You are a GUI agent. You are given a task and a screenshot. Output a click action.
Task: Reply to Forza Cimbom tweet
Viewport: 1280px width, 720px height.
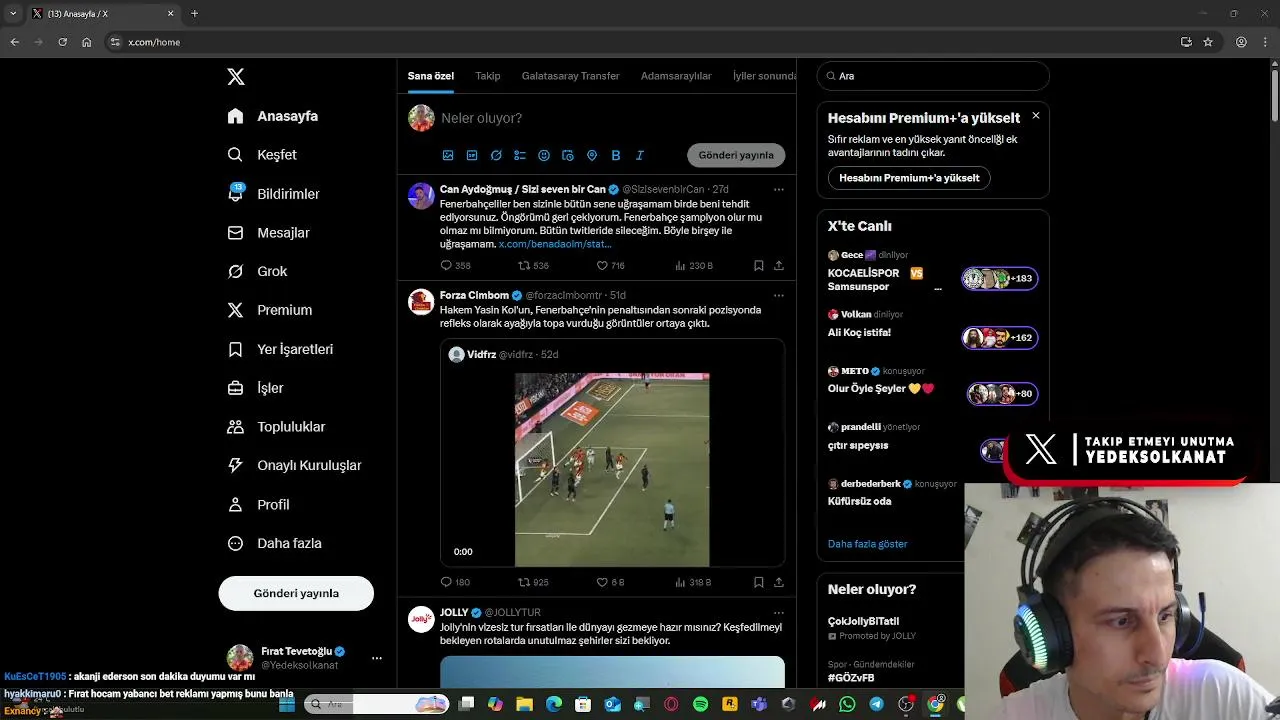tap(447, 582)
